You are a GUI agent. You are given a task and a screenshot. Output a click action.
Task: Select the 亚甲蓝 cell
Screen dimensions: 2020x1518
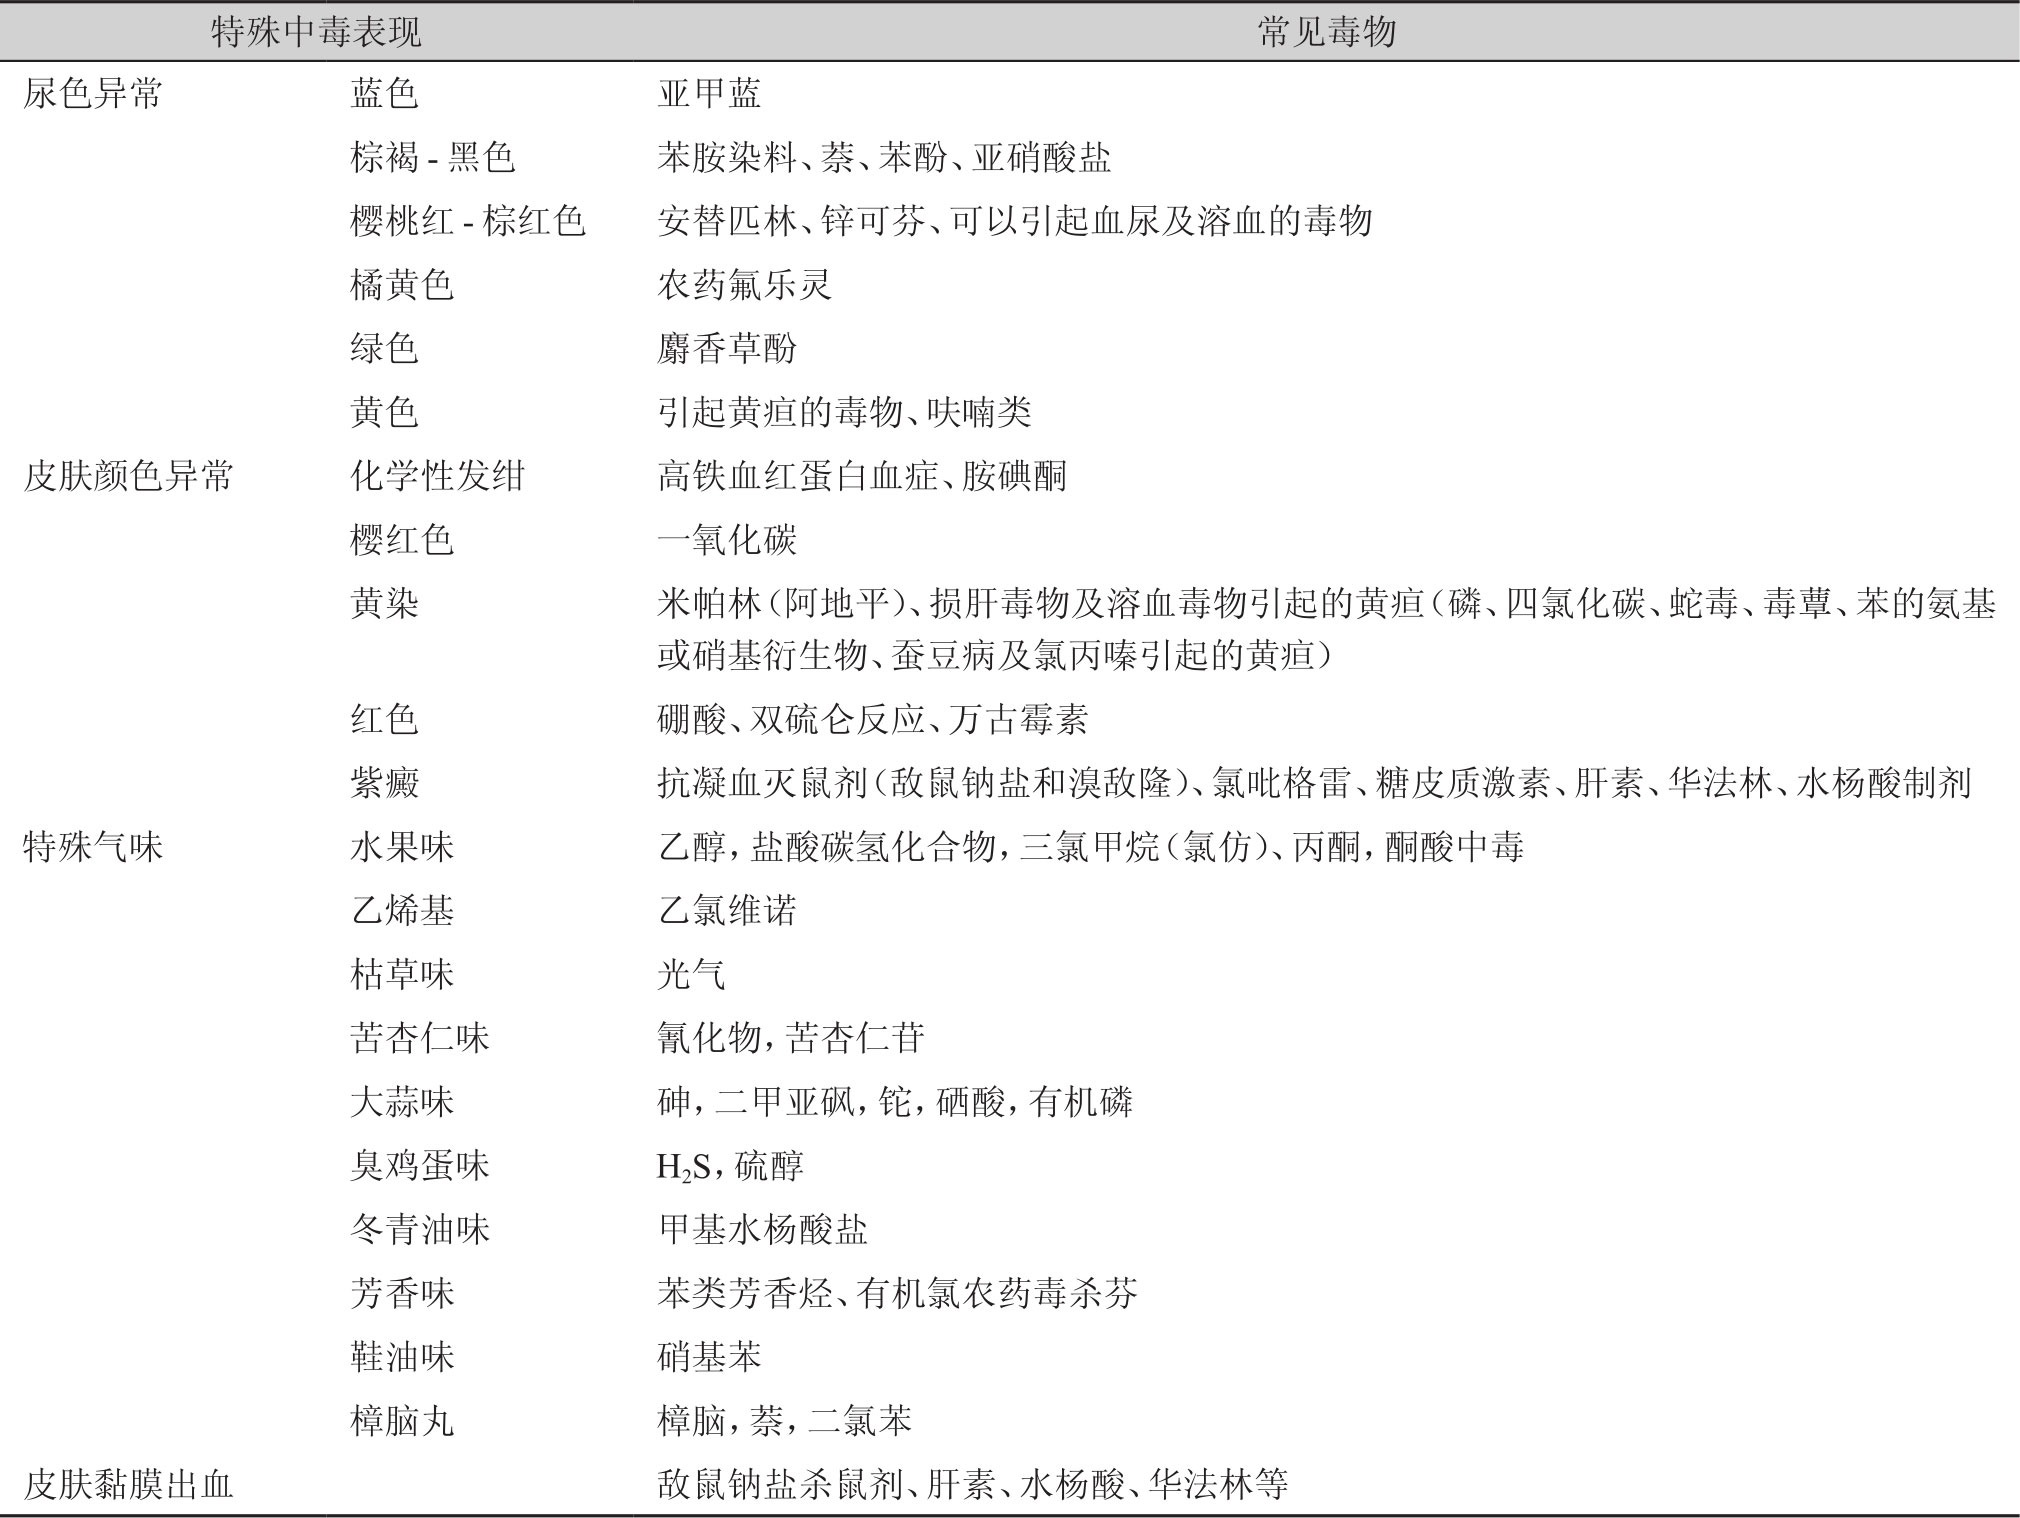point(709,95)
